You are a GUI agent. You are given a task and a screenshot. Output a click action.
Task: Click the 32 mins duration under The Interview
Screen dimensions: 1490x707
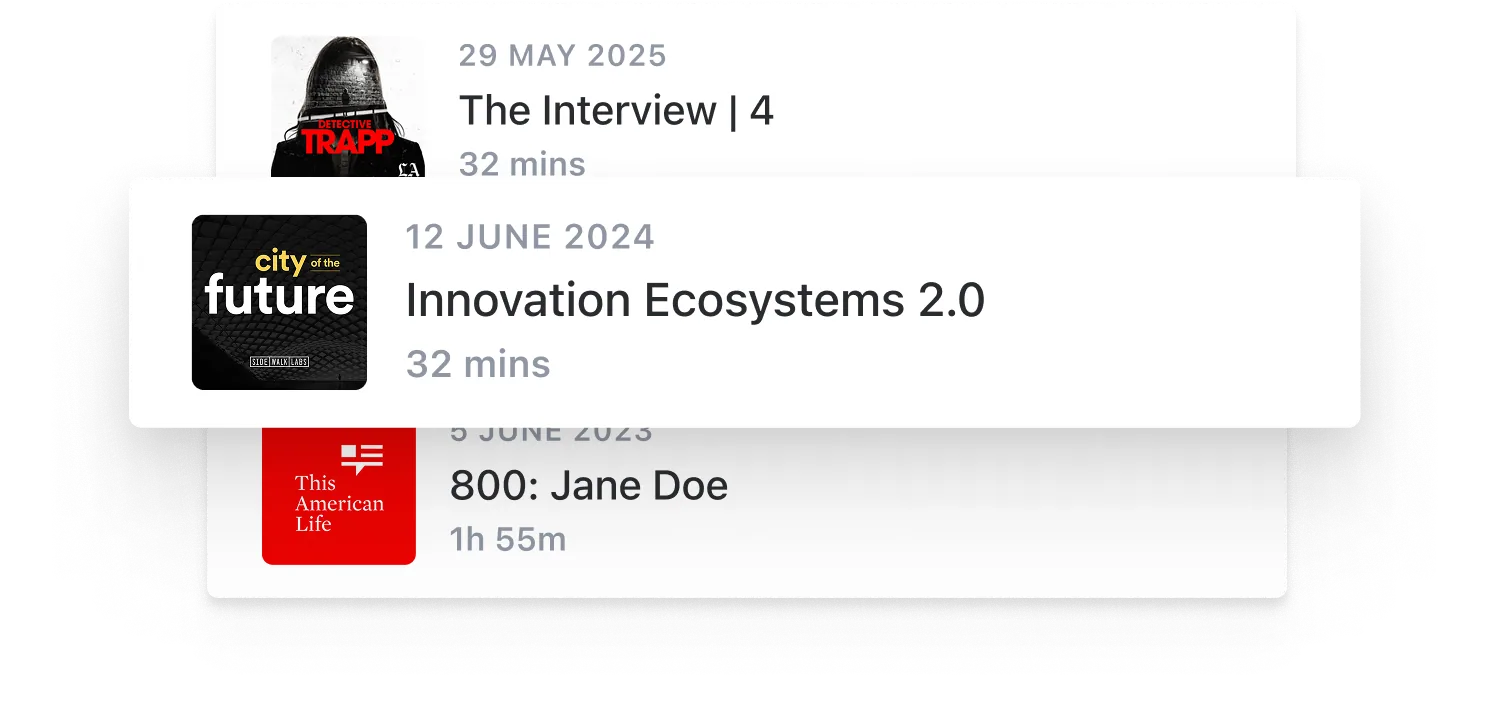point(522,165)
